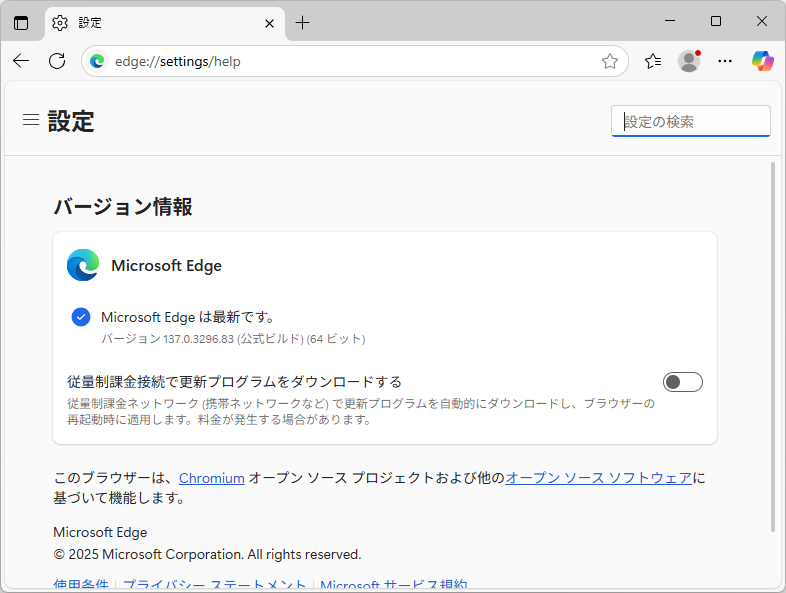Click the Edge logo in address bar
This screenshot has width=786, height=593.
tap(97, 61)
